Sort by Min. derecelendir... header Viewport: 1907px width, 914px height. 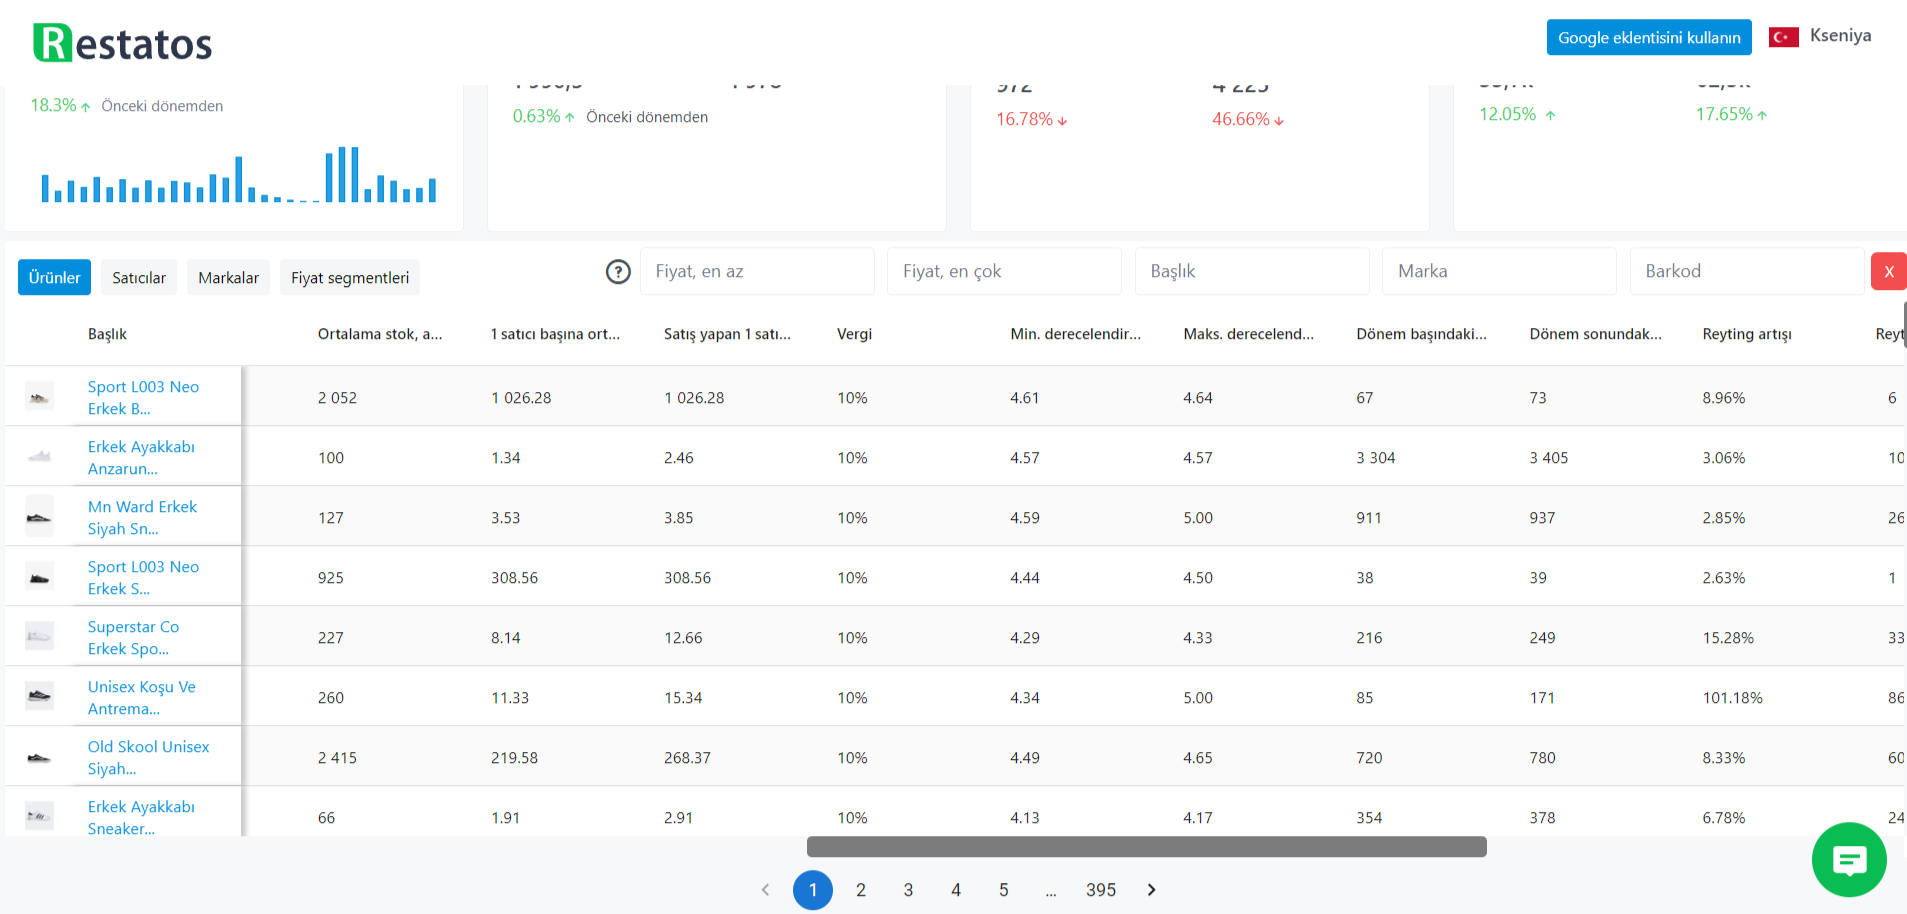(x=1075, y=334)
